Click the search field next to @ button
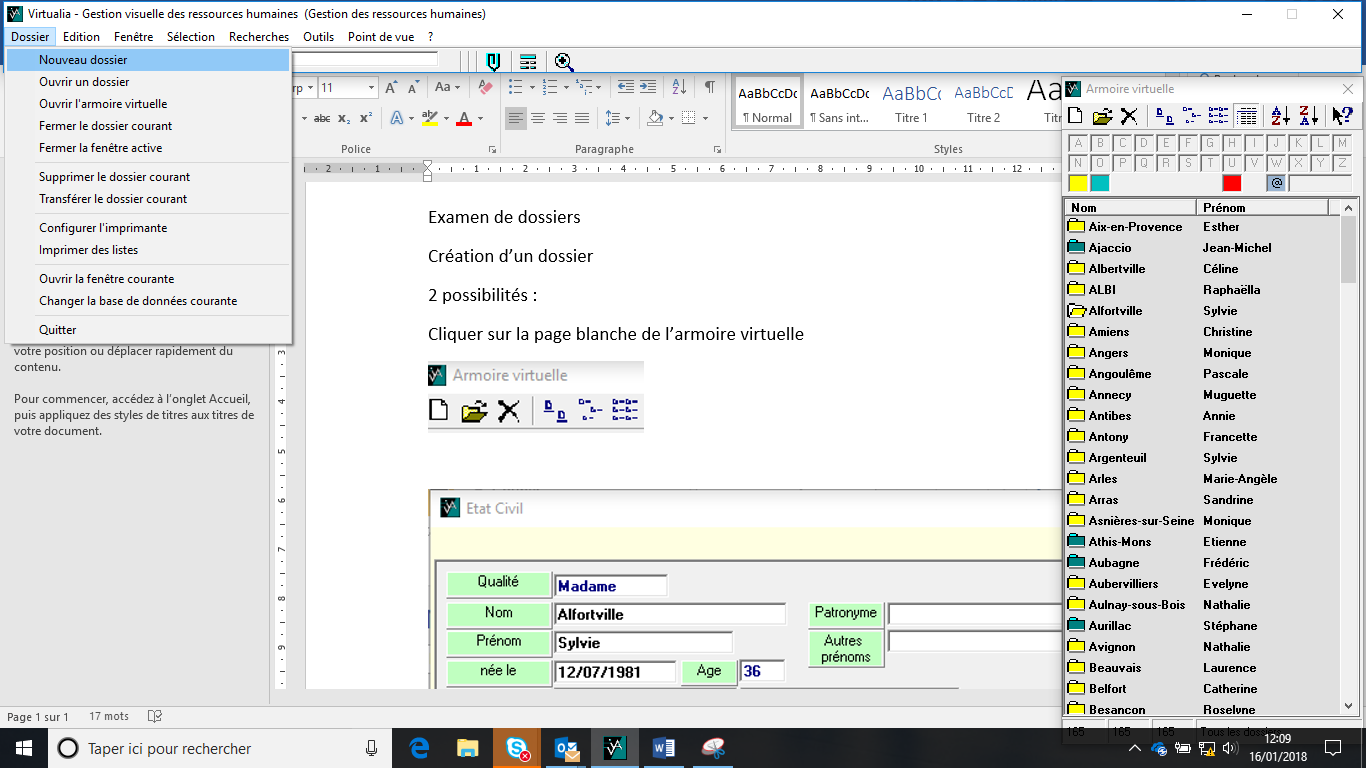The width and height of the screenshot is (1366, 768). [1320, 183]
